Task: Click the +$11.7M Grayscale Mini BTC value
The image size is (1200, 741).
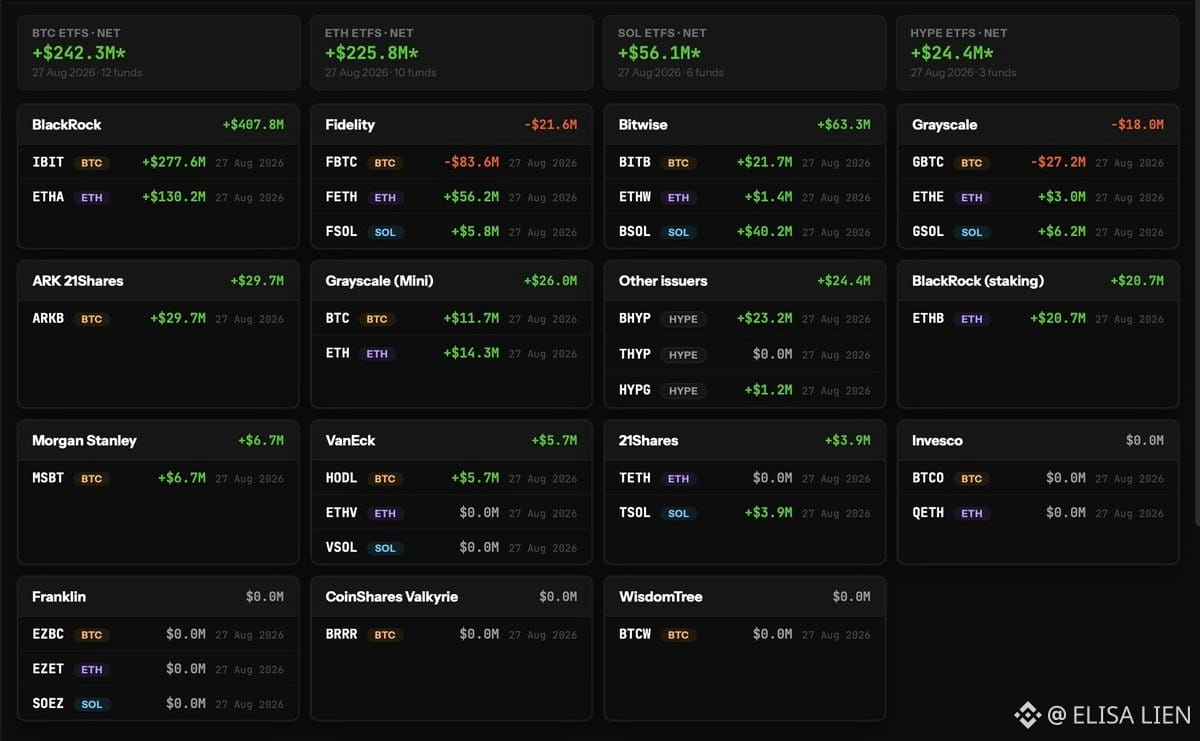Action: tap(471, 318)
